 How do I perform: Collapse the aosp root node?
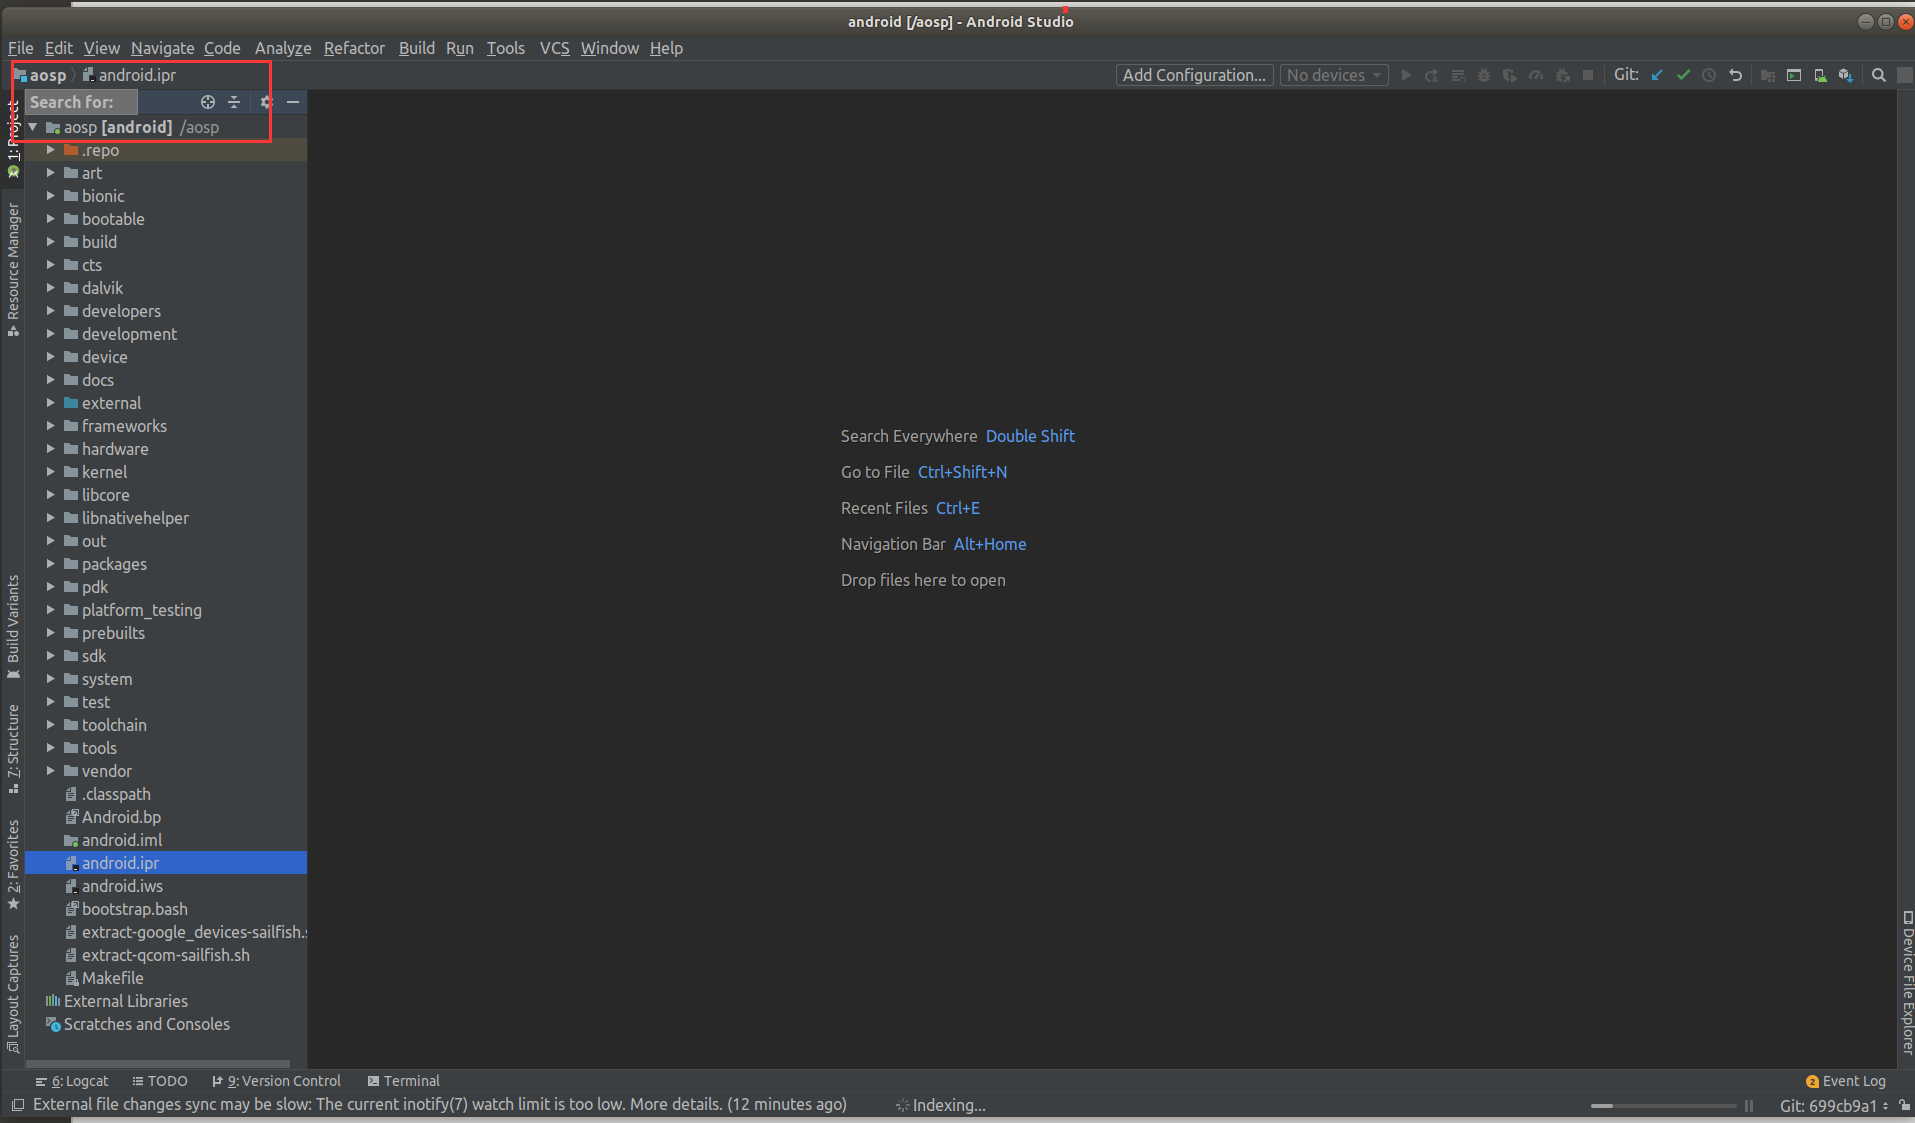tap(32, 127)
